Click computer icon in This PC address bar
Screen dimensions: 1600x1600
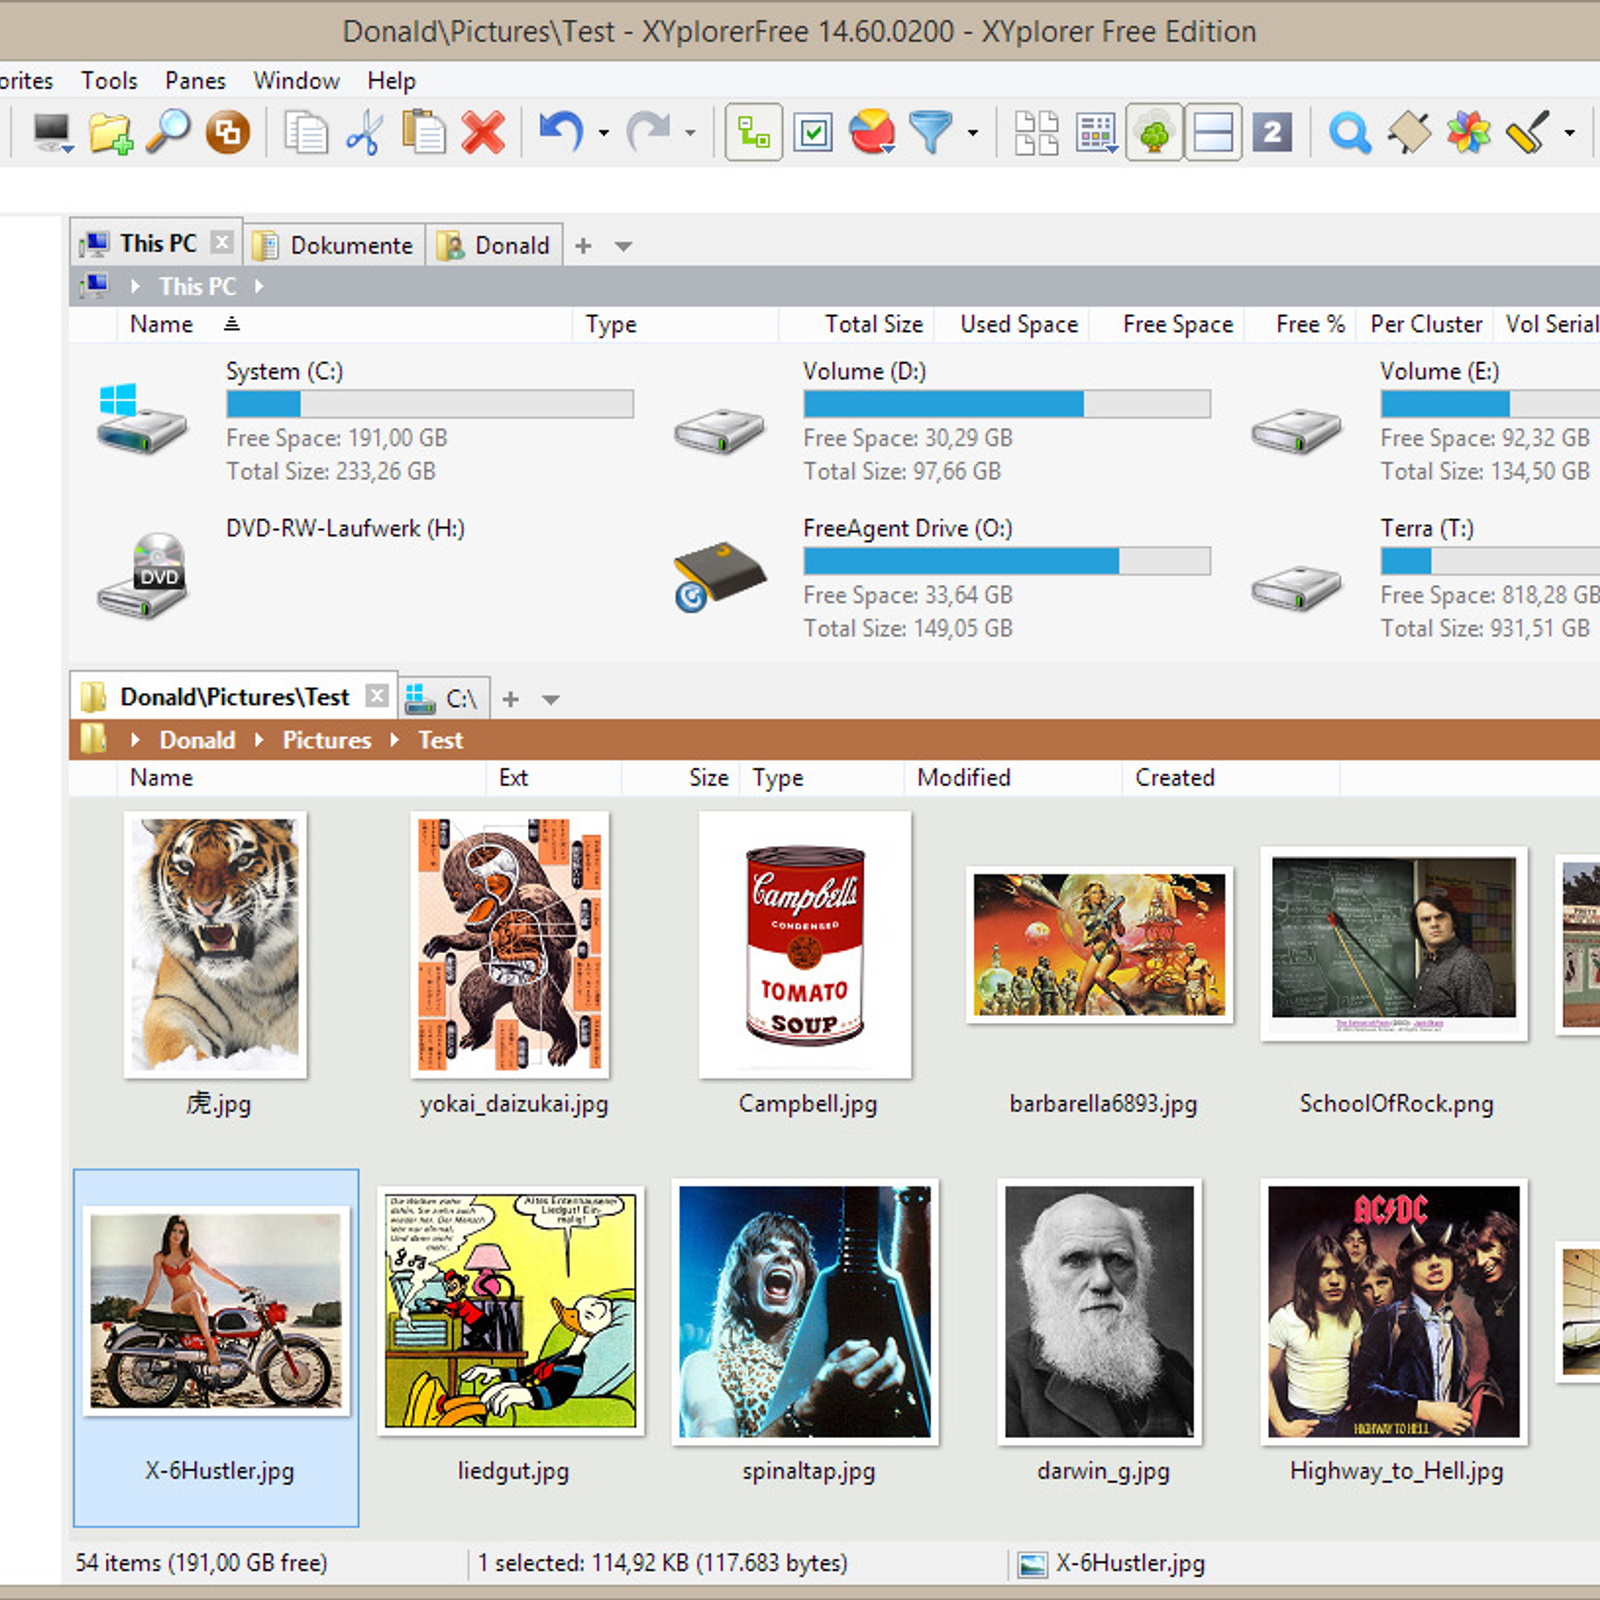95,286
